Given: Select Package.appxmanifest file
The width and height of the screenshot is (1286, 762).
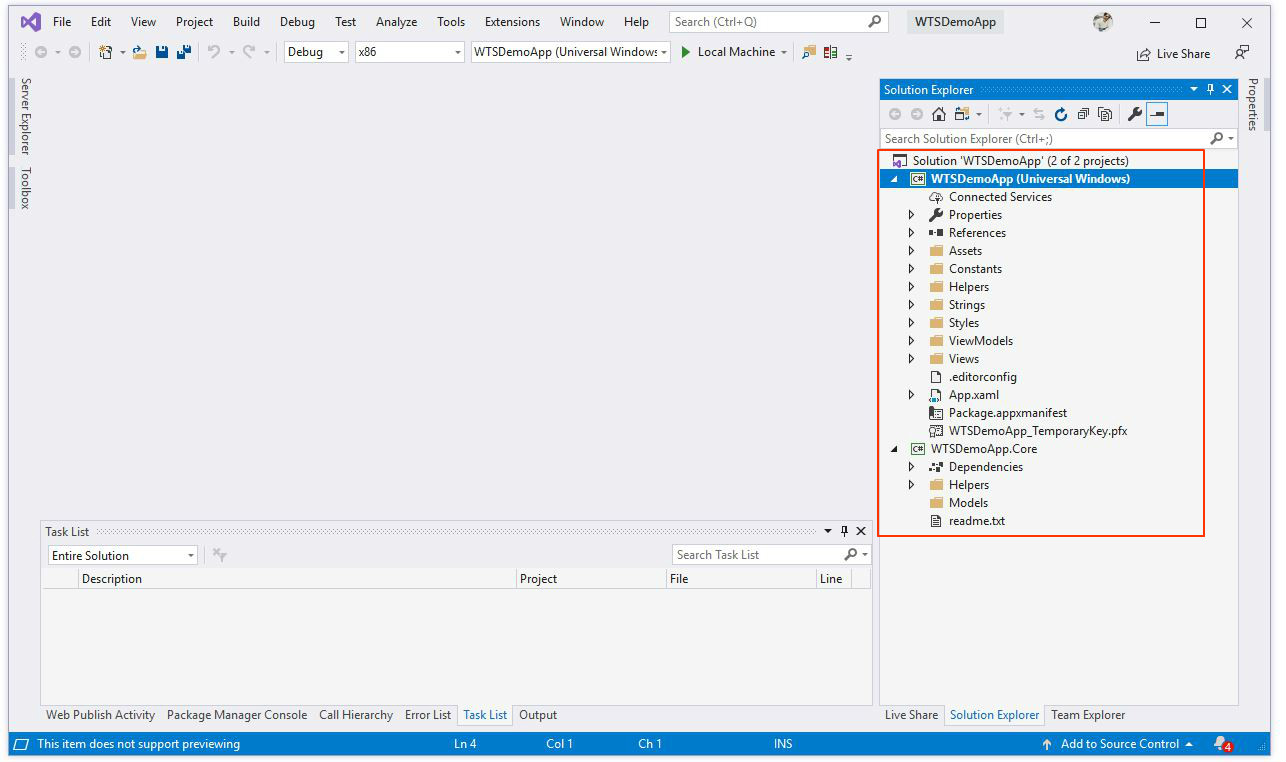Looking at the screenshot, I should pos(1007,413).
